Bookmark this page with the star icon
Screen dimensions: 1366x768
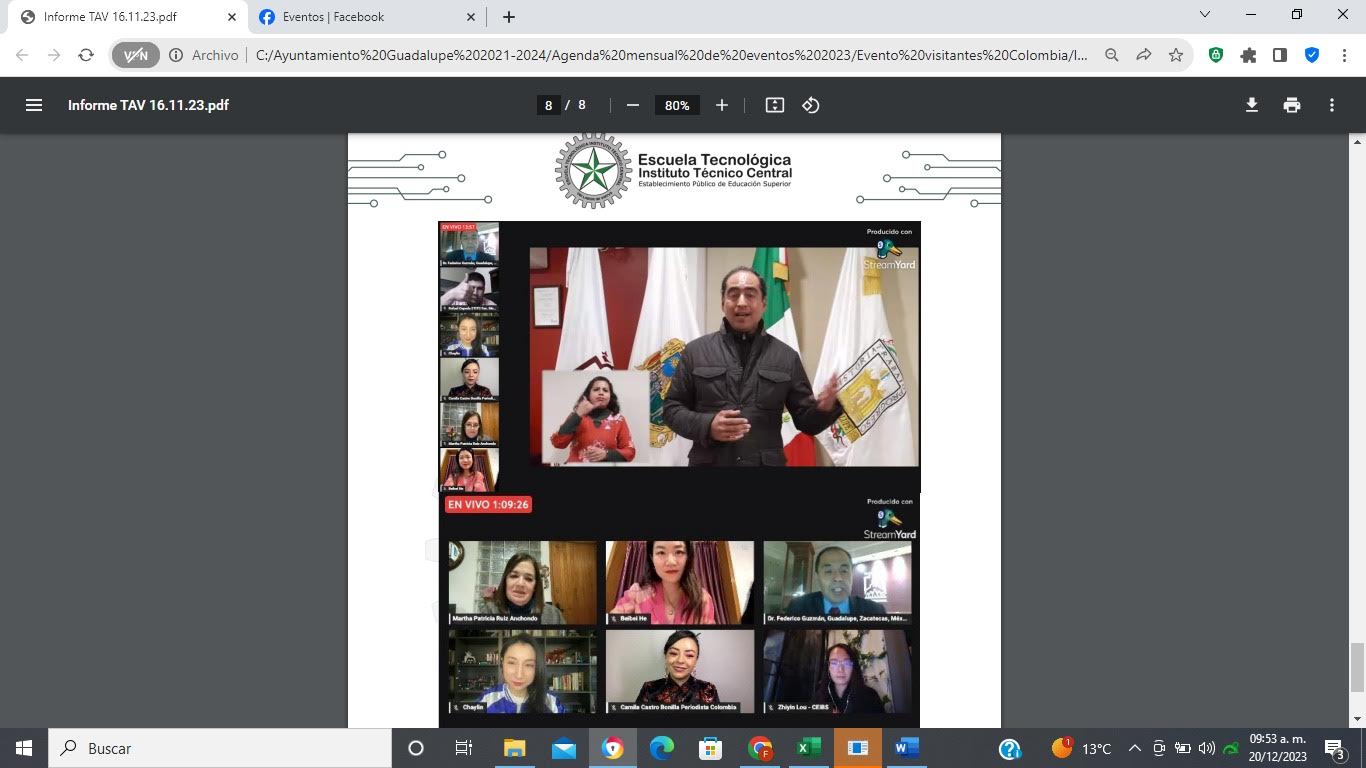(1176, 55)
